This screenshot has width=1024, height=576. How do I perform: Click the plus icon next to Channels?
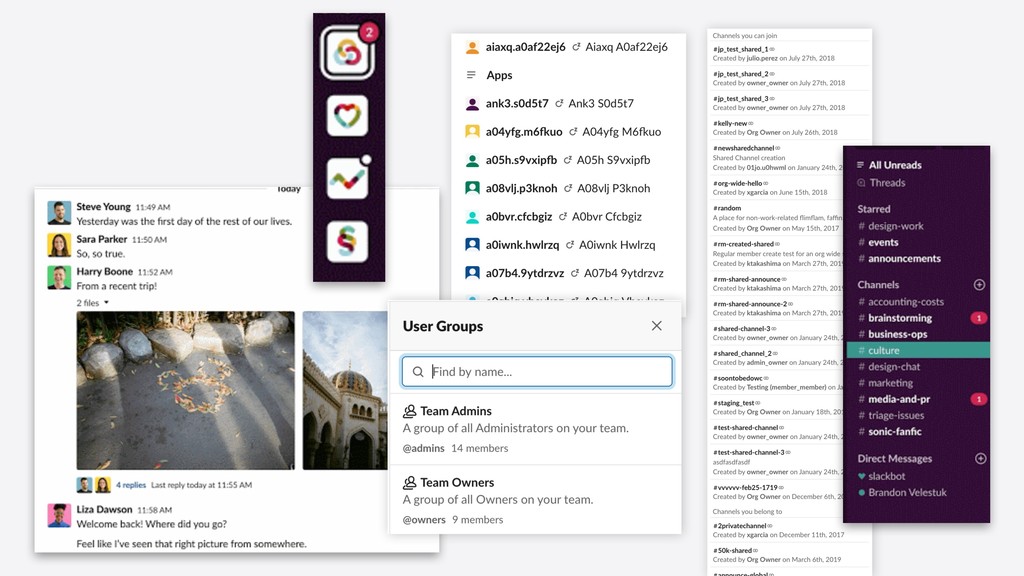coord(980,285)
